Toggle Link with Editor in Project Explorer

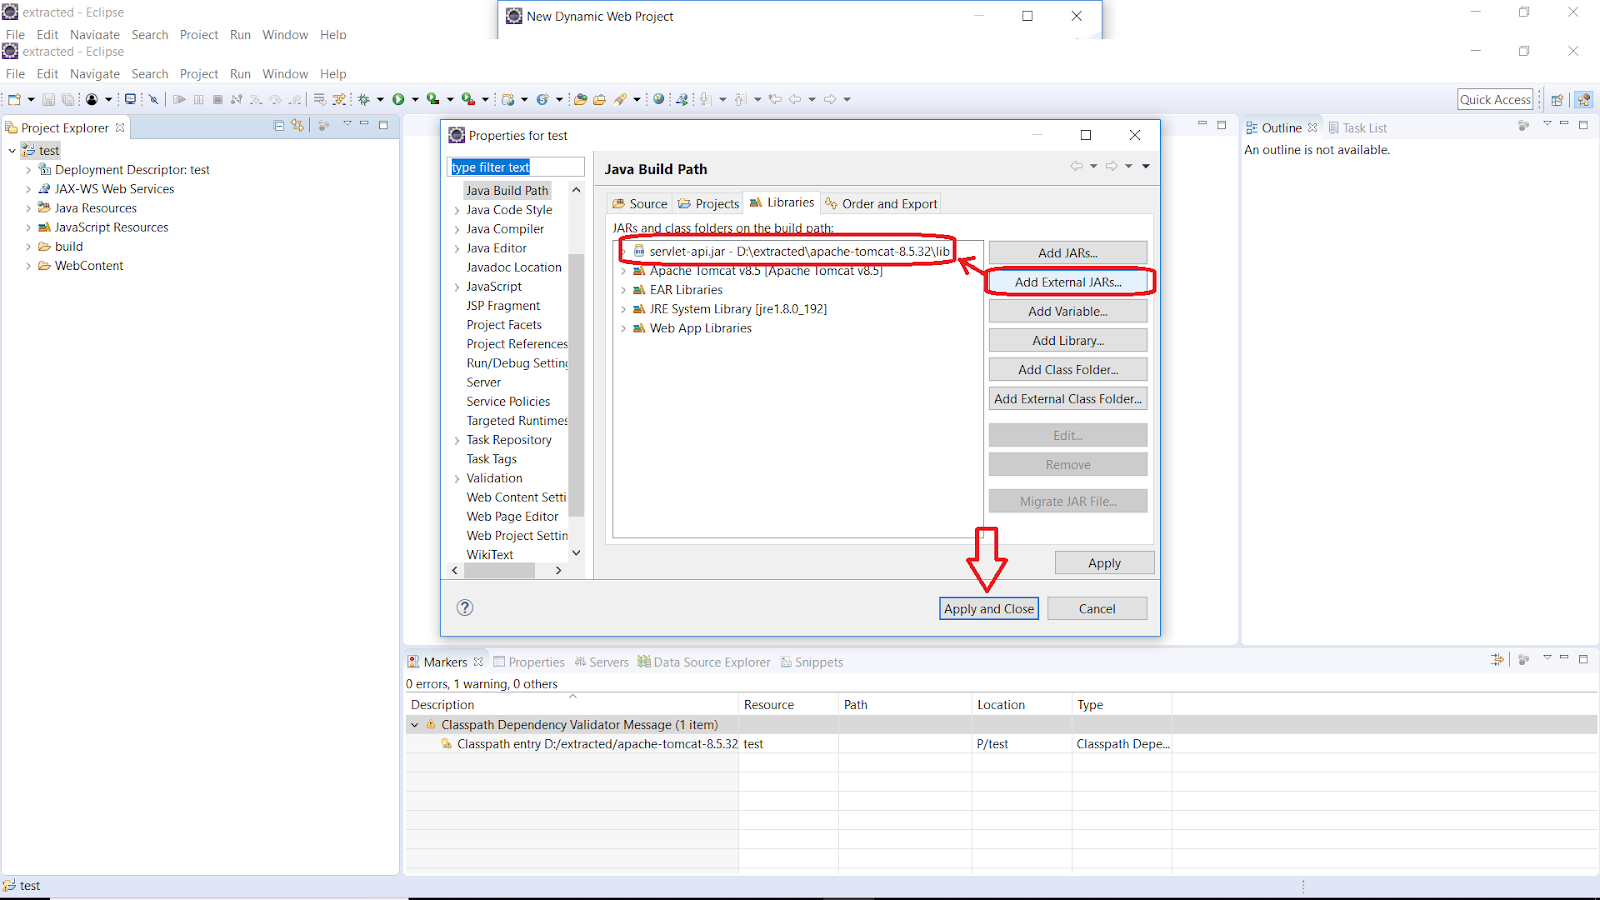tap(297, 125)
